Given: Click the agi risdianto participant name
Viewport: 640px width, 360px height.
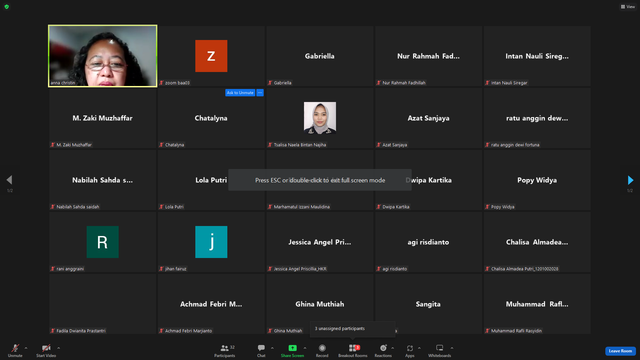Looking at the screenshot, I should pyautogui.click(x=428, y=242).
